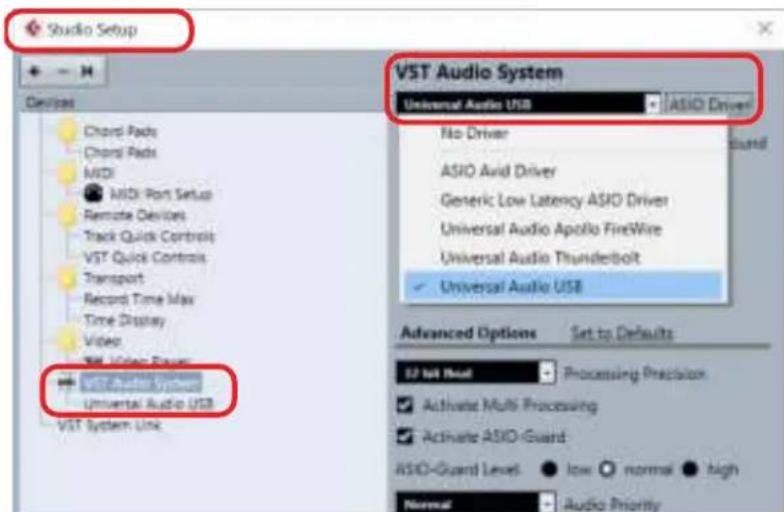Set ASIO-Guard Level to normal
Viewport: 784px width, 512px height.
pos(608,469)
